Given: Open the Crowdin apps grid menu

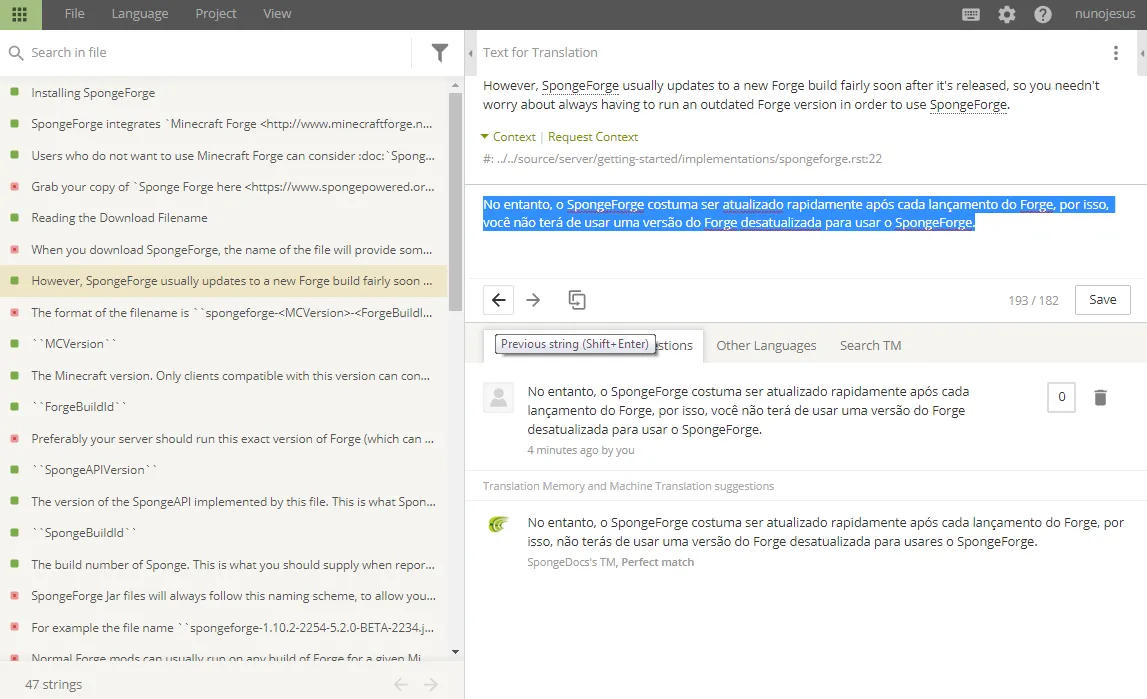Looking at the screenshot, I should 20,14.
